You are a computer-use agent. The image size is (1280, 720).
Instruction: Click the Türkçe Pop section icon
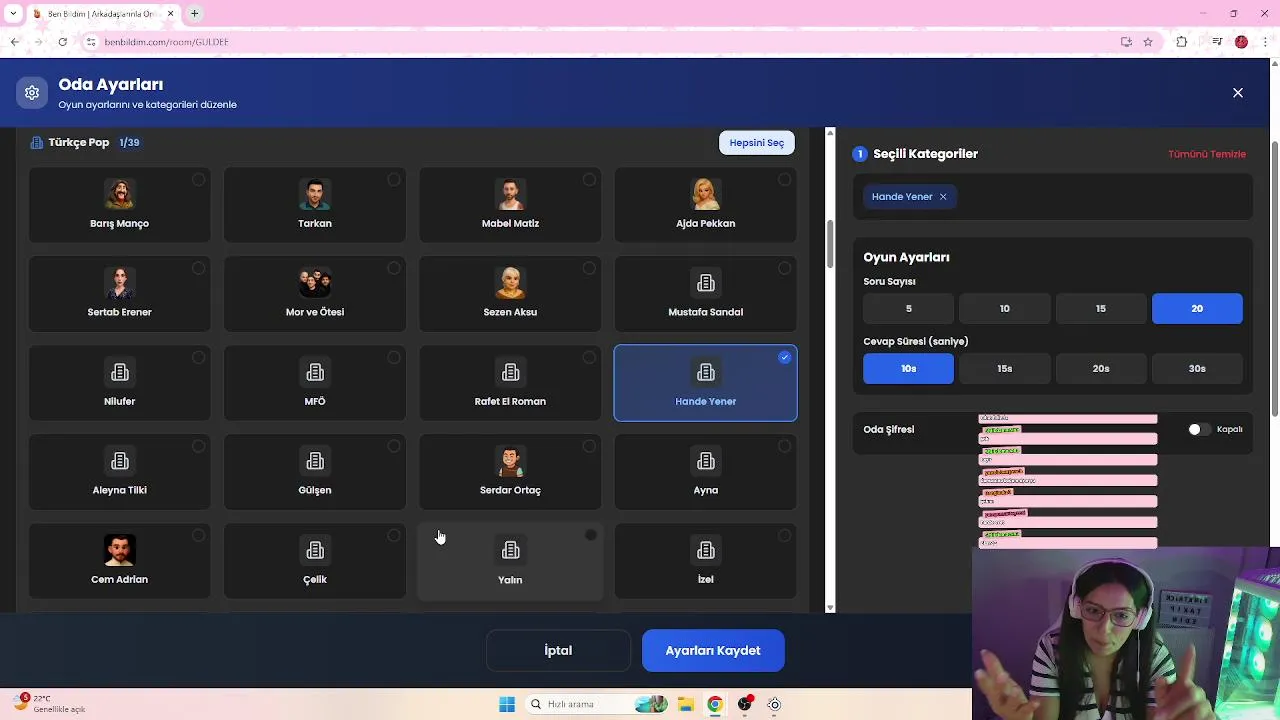[x=37, y=143]
